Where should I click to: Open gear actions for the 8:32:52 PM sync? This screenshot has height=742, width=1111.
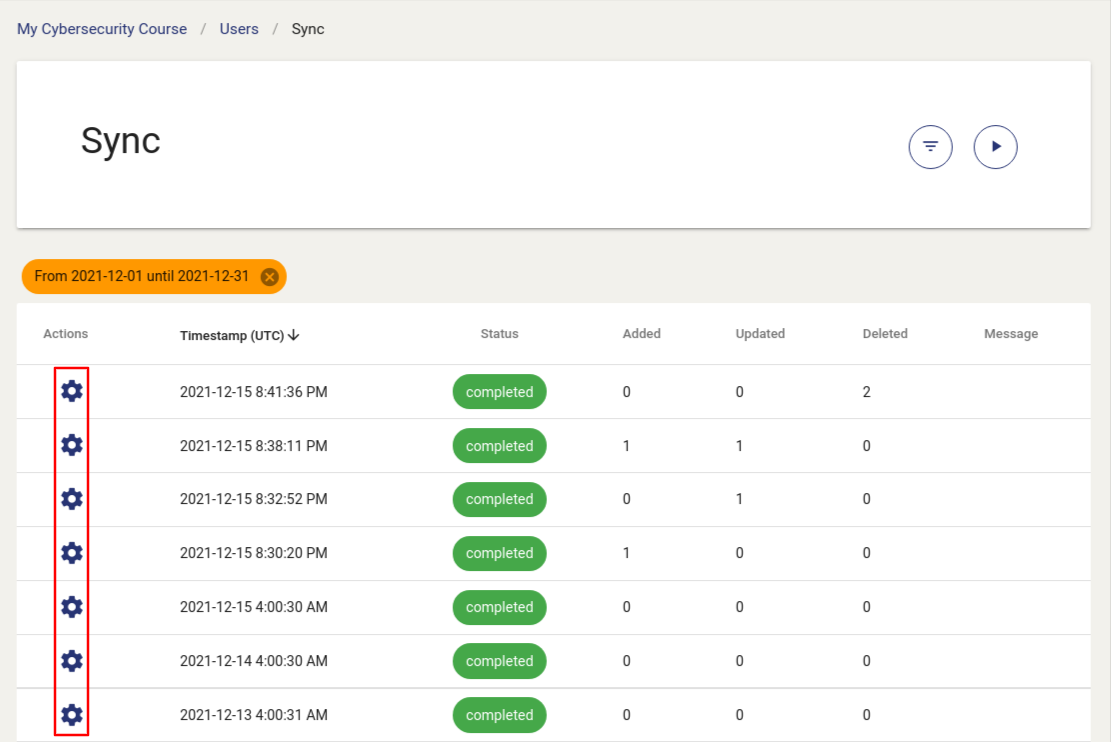coord(72,499)
